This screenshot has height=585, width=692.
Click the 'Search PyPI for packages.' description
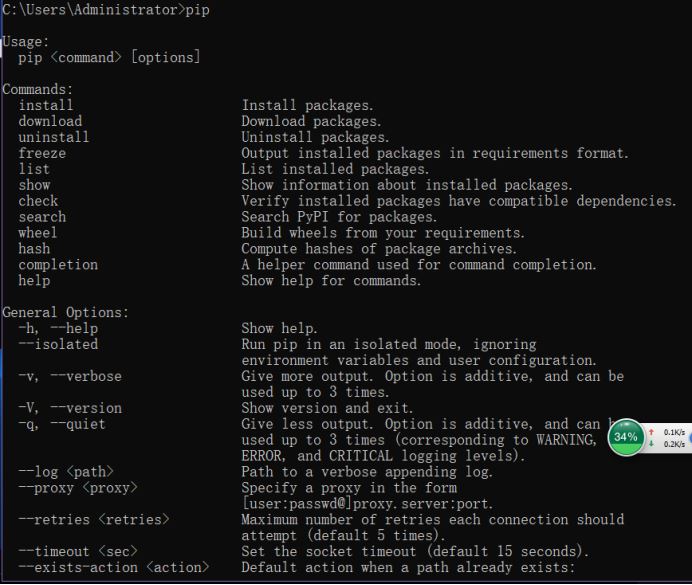pyautogui.click(x=339, y=217)
